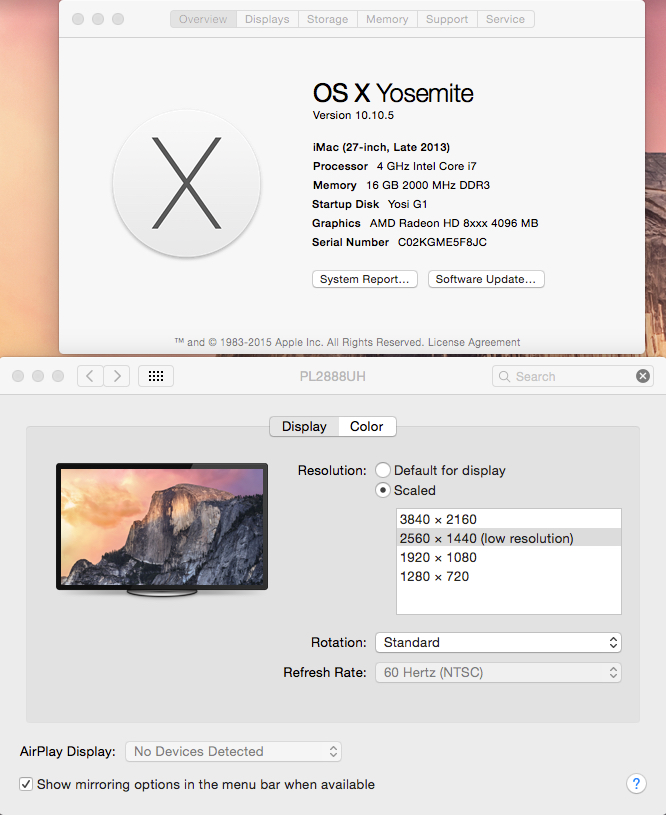This screenshot has width=666, height=815.
Task: Open the Refresh Rate dropdown
Action: (498, 673)
